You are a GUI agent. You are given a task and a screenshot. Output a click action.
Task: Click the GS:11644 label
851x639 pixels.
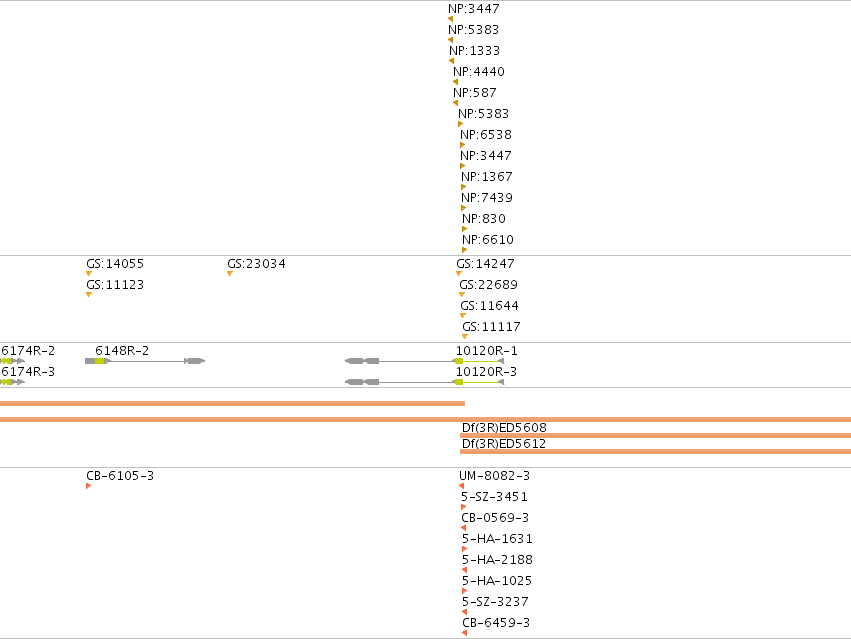click(x=490, y=306)
